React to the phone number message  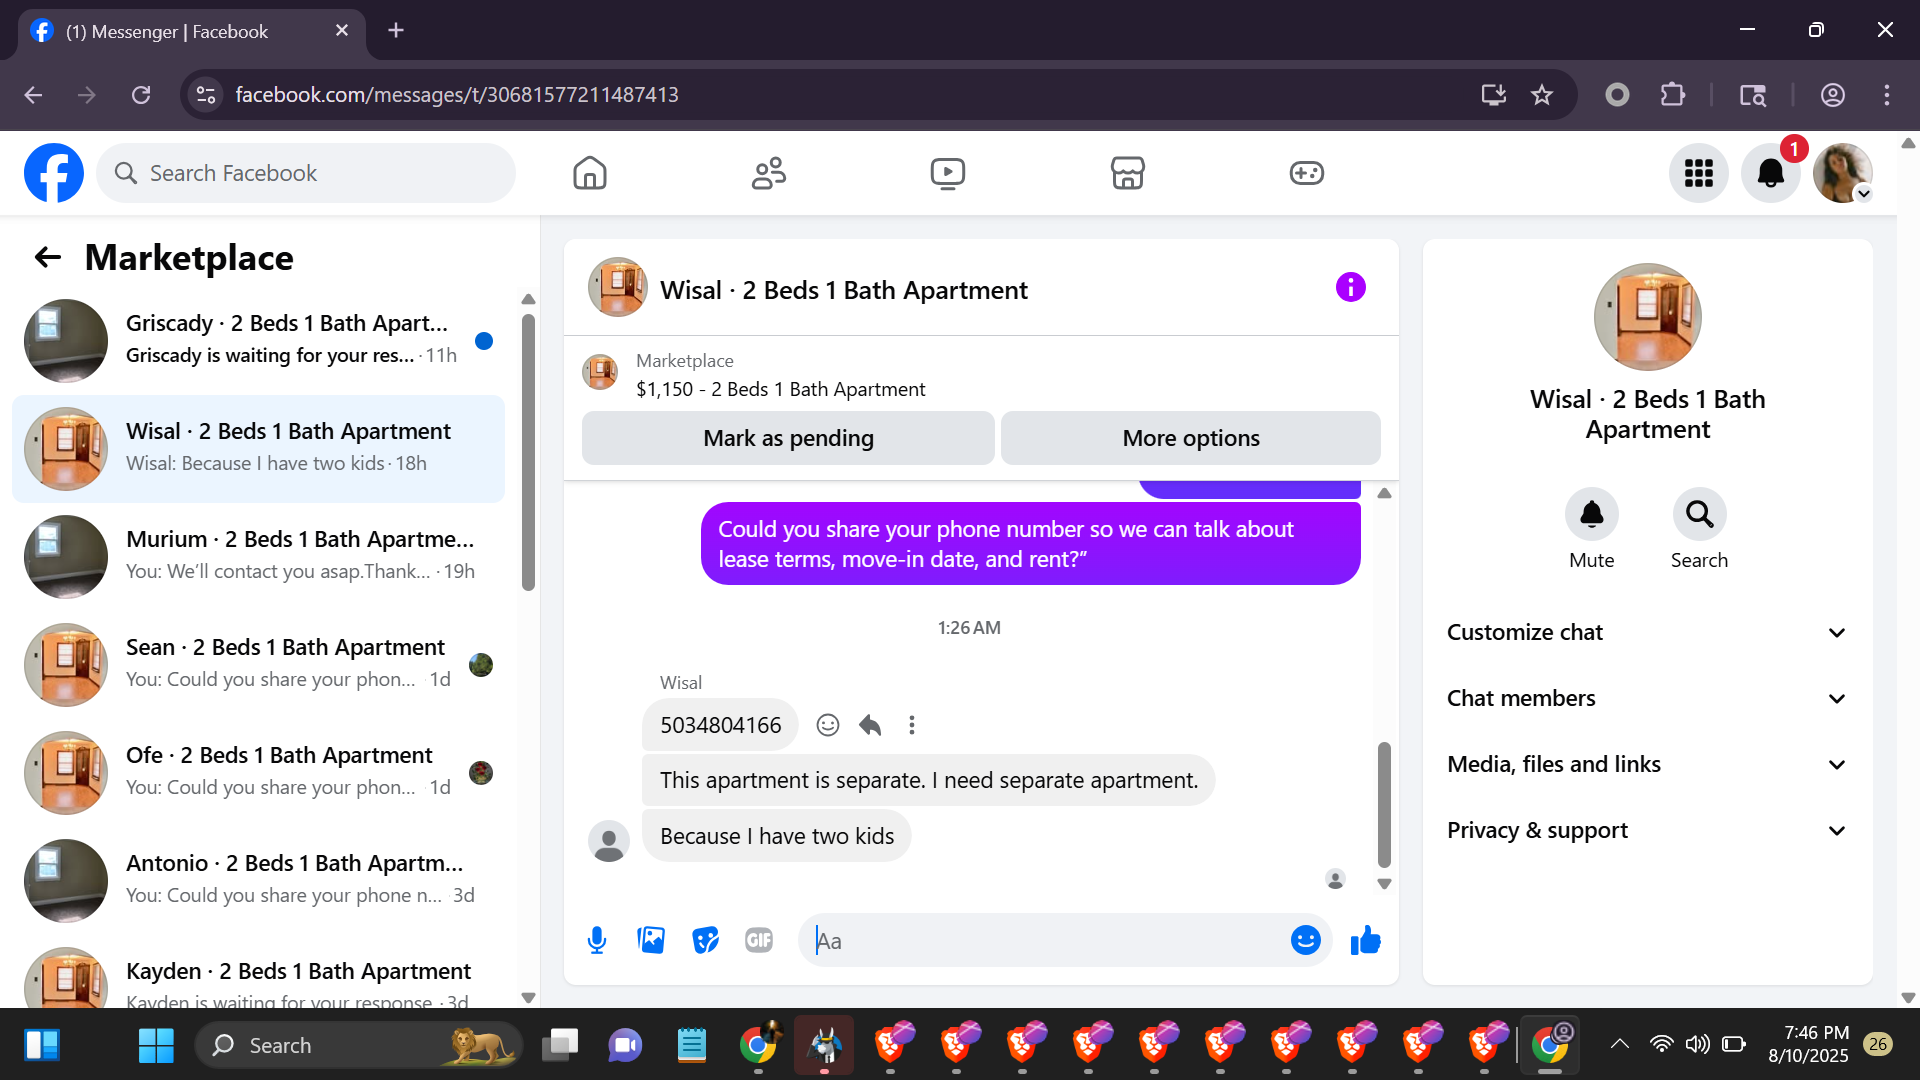coord(827,725)
